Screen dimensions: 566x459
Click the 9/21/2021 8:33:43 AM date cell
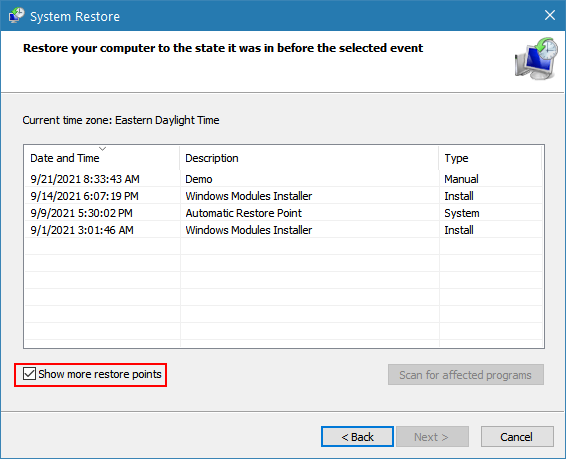click(x=85, y=179)
